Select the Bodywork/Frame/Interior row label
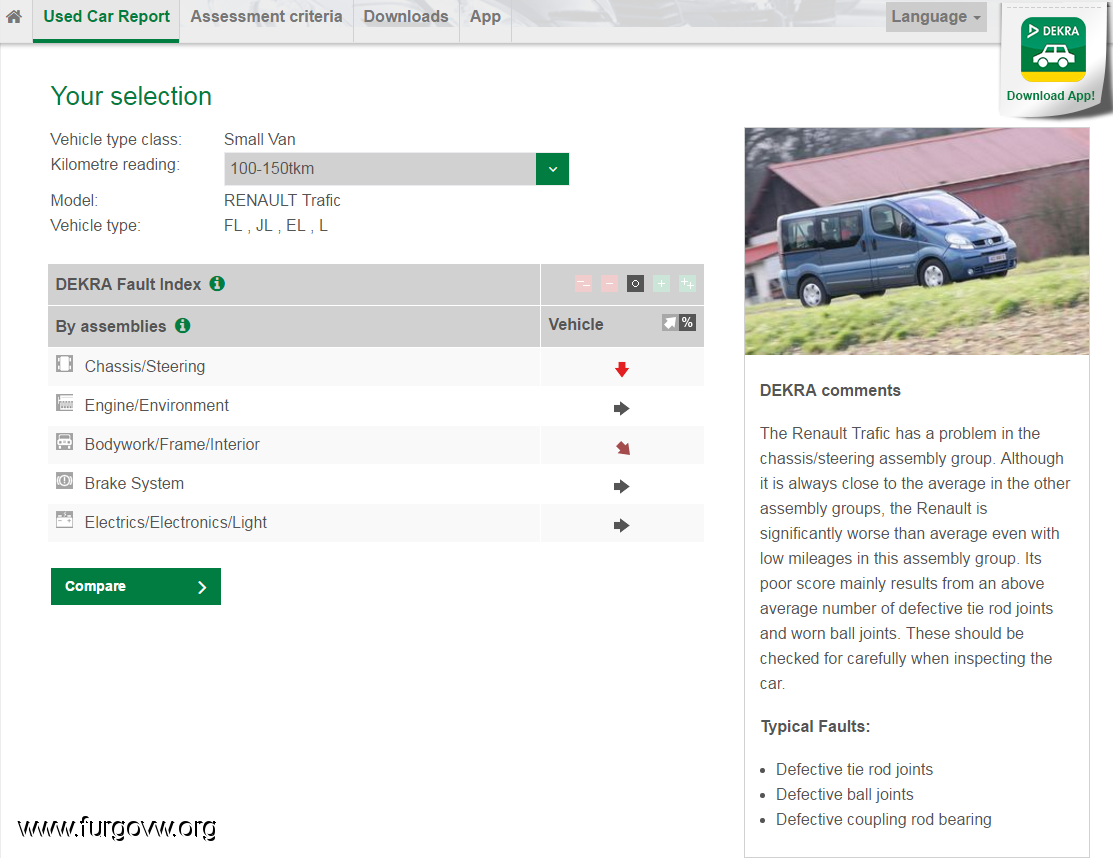This screenshot has width=1113, height=858. tap(172, 444)
